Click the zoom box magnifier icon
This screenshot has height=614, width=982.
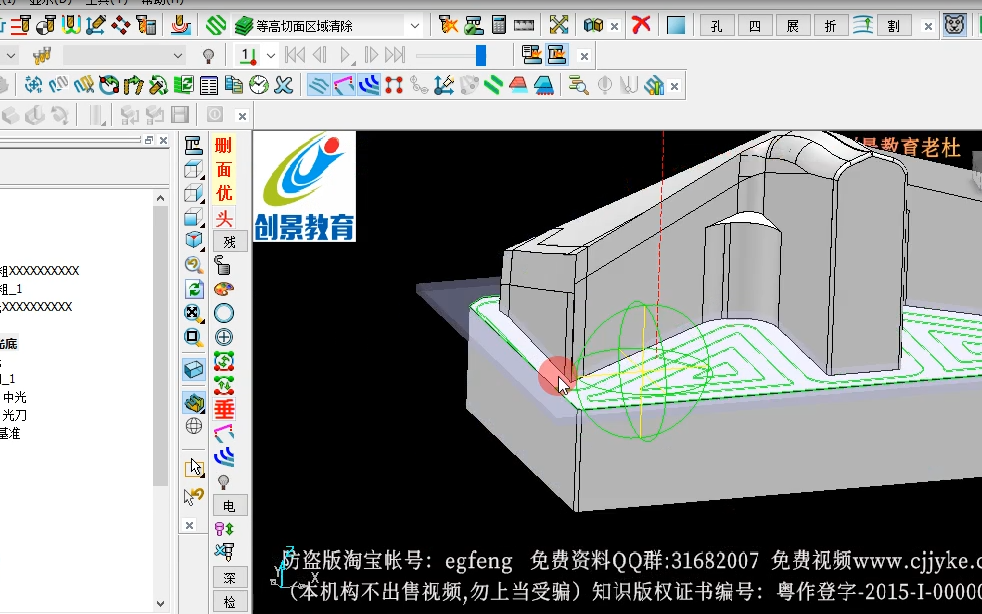click(194, 338)
